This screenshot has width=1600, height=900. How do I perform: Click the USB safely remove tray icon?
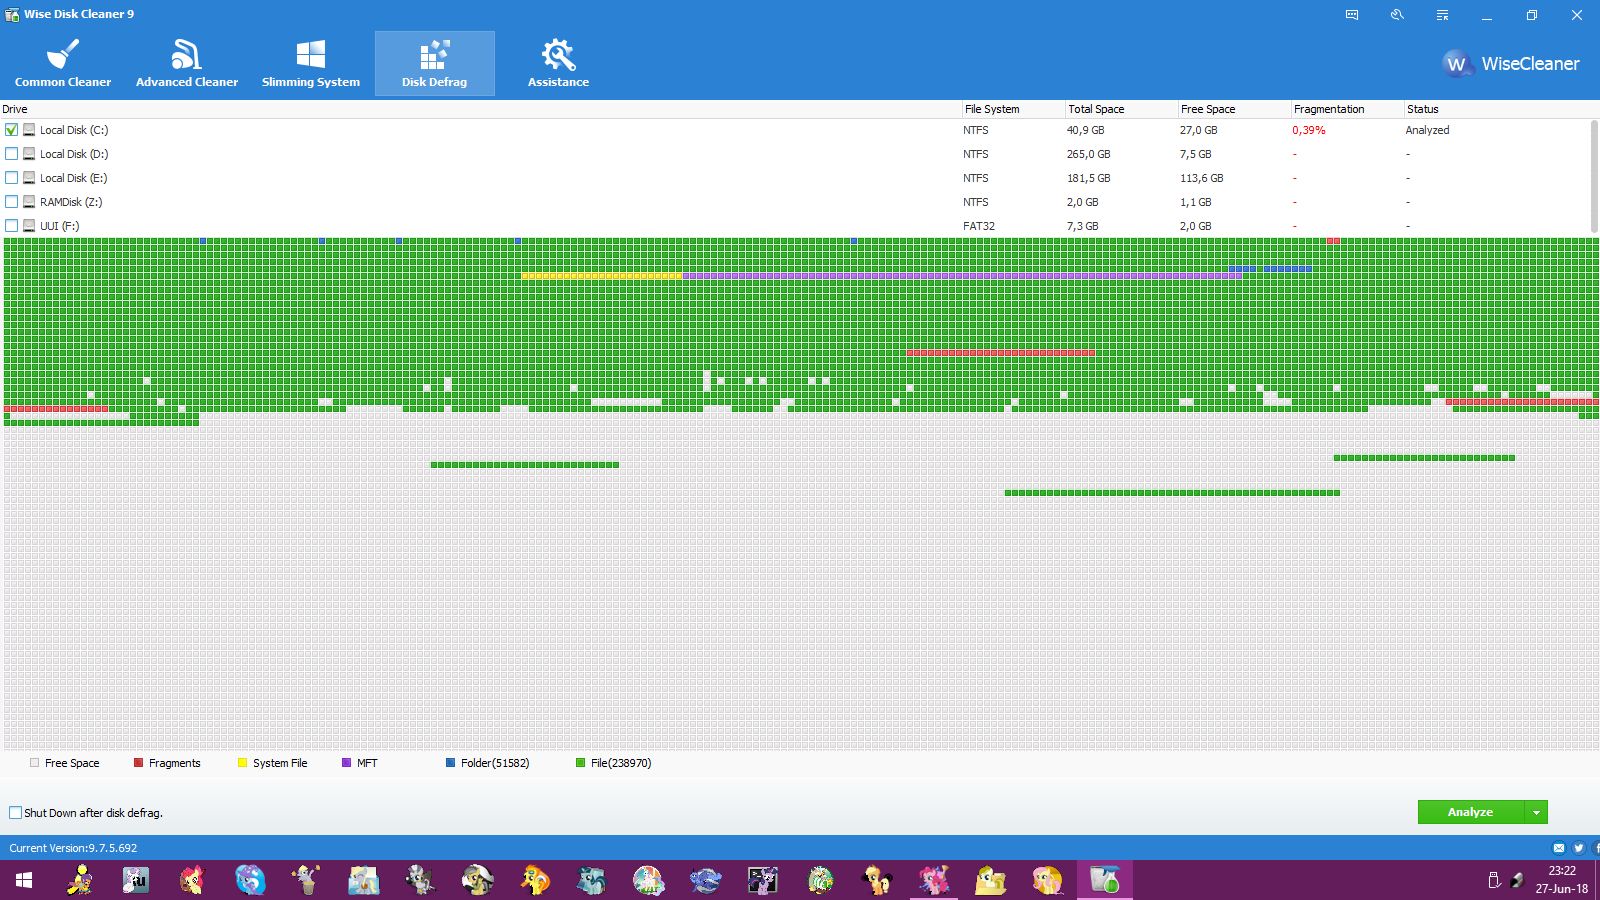pyautogui.click(x=1494, y=880)
